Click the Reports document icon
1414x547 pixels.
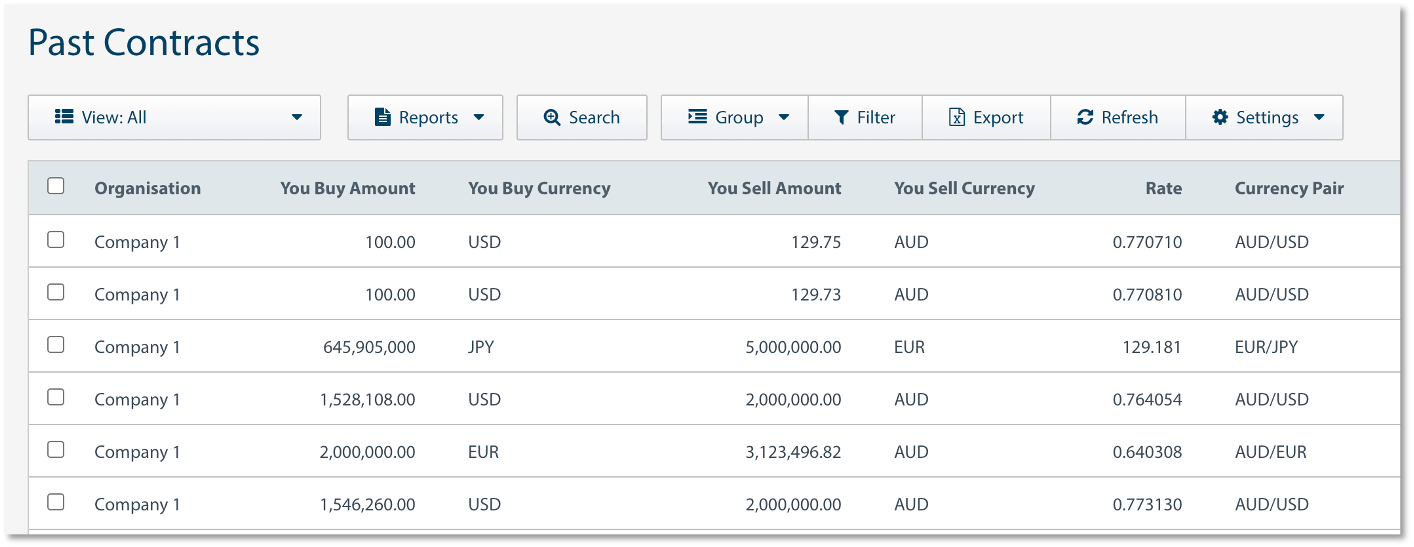pos(382,117)
